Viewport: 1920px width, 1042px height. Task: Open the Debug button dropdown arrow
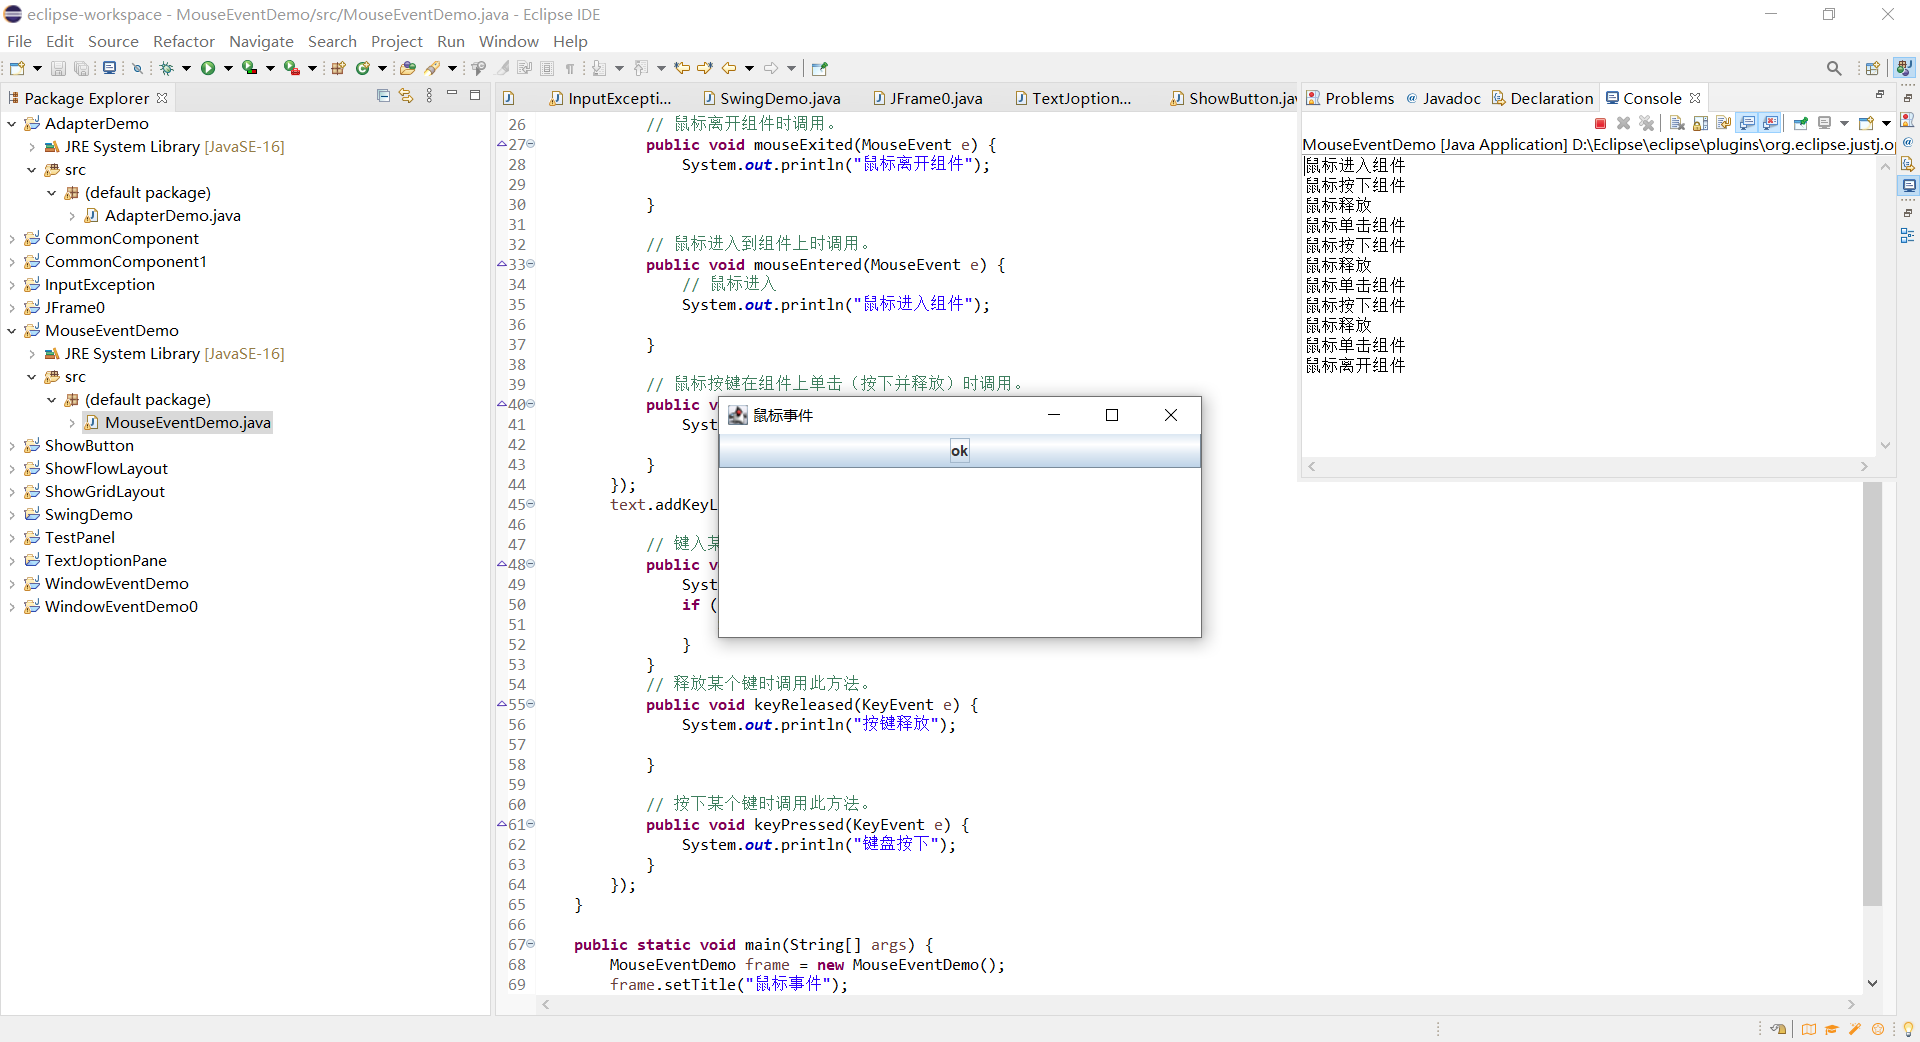pos(186,68)
